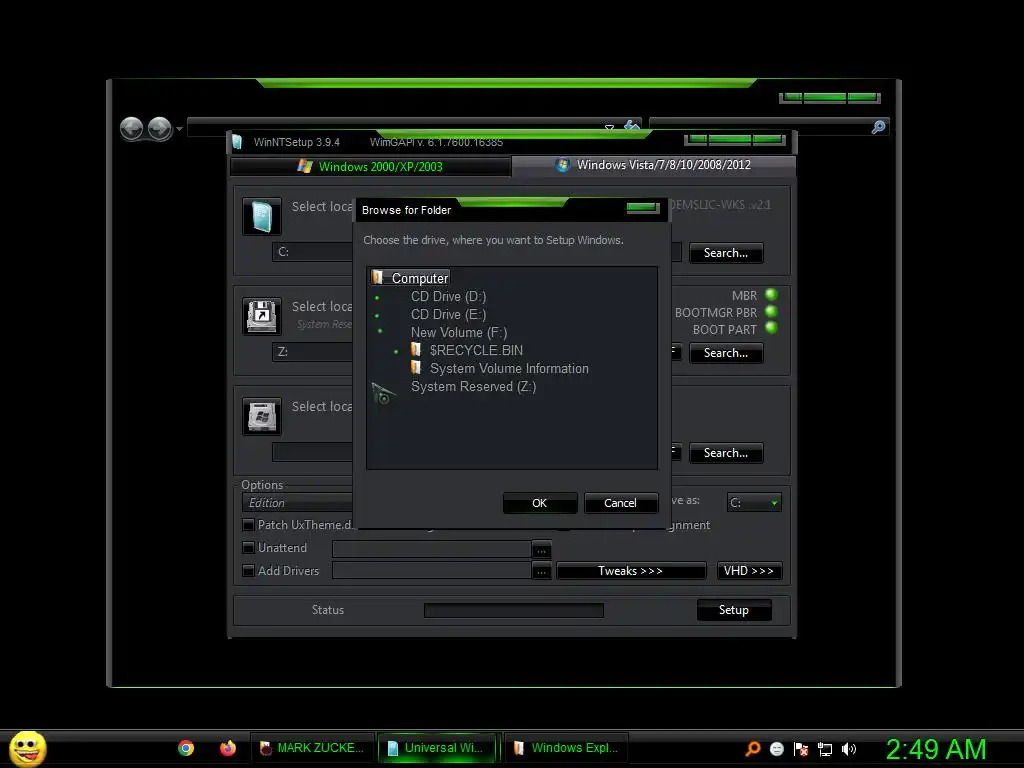Viewport: 1024px width, 768px height.
Task: Open Windows Expl... taskbar item
Action: (x=567, y=748)
